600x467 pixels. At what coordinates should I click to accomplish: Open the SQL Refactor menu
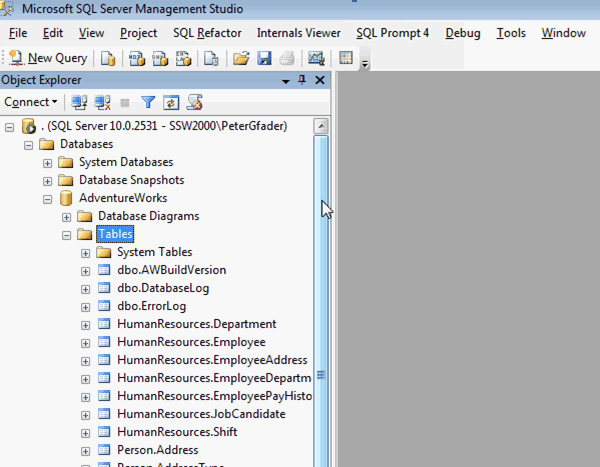coord(207,33)
